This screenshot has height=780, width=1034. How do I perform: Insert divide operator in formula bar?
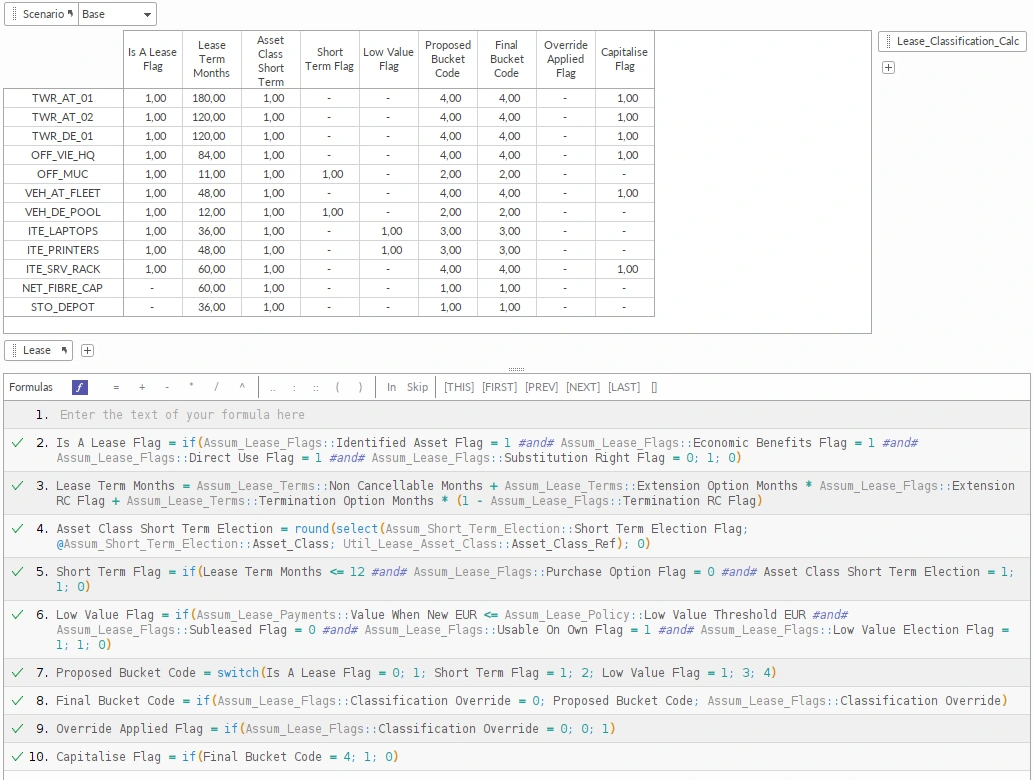(x=216, y=387)
